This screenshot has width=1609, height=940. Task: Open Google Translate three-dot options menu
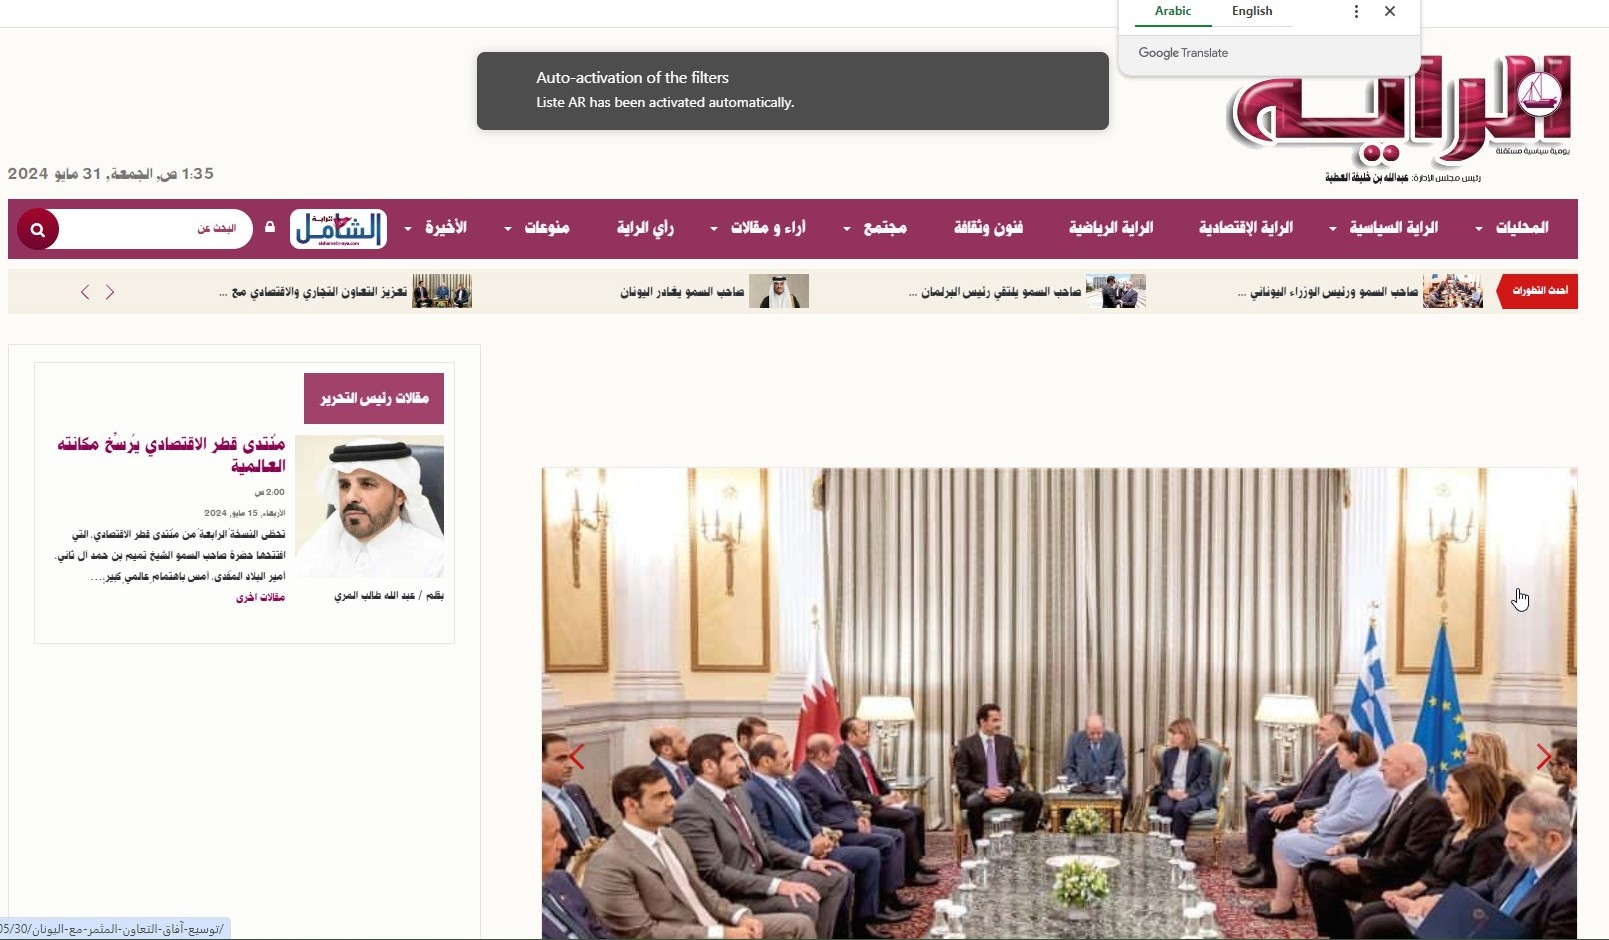pos(1356,12)
